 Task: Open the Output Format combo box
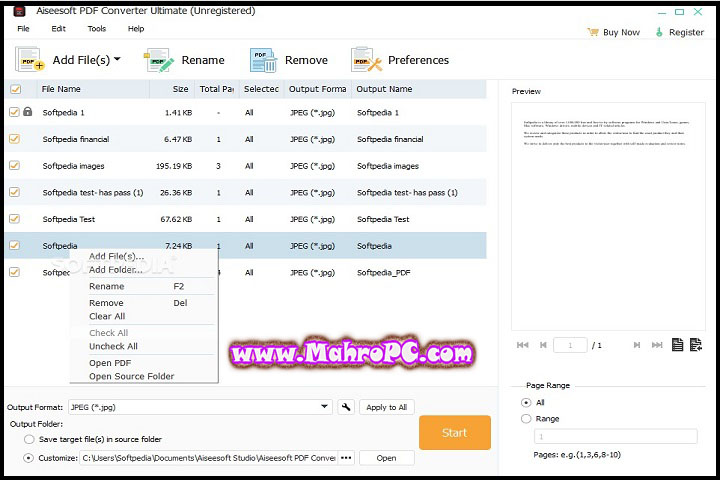pos(200,407)
